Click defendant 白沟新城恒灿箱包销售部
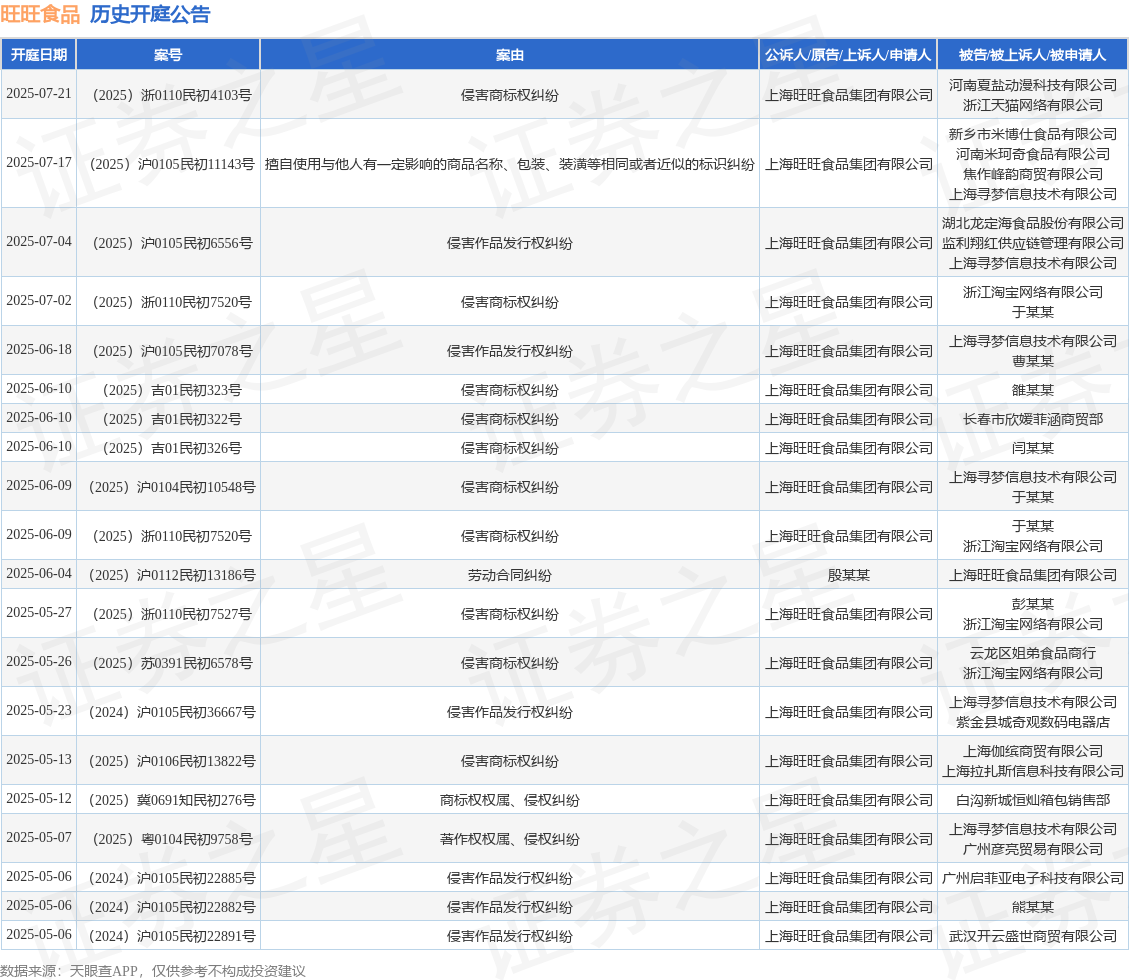 click(x=1033, y=799)
